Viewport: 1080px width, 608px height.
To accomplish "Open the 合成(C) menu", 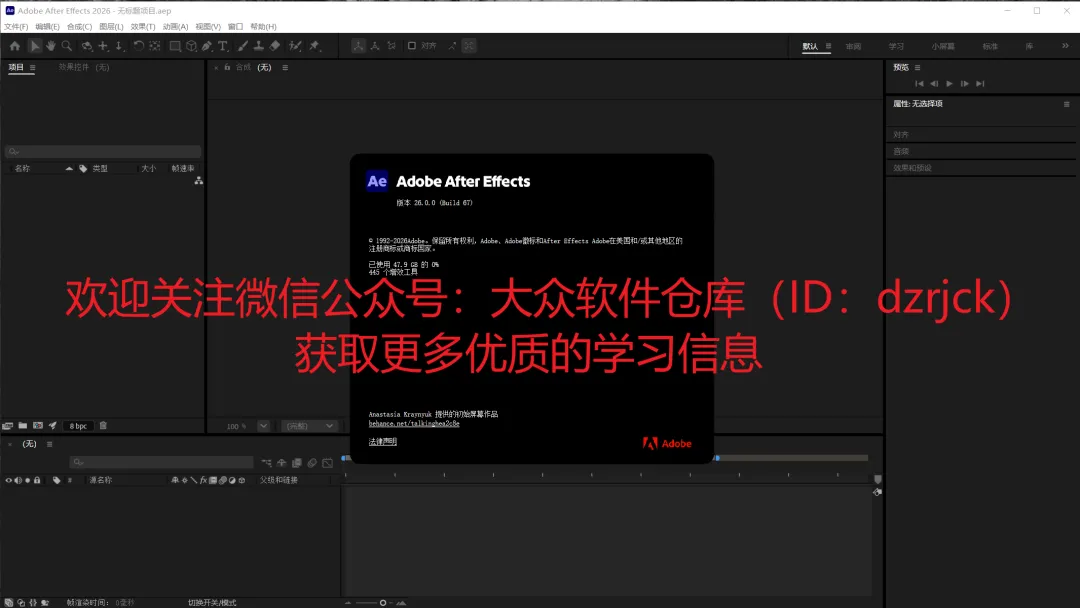I will pyautogui.click(x=79, y=27).
